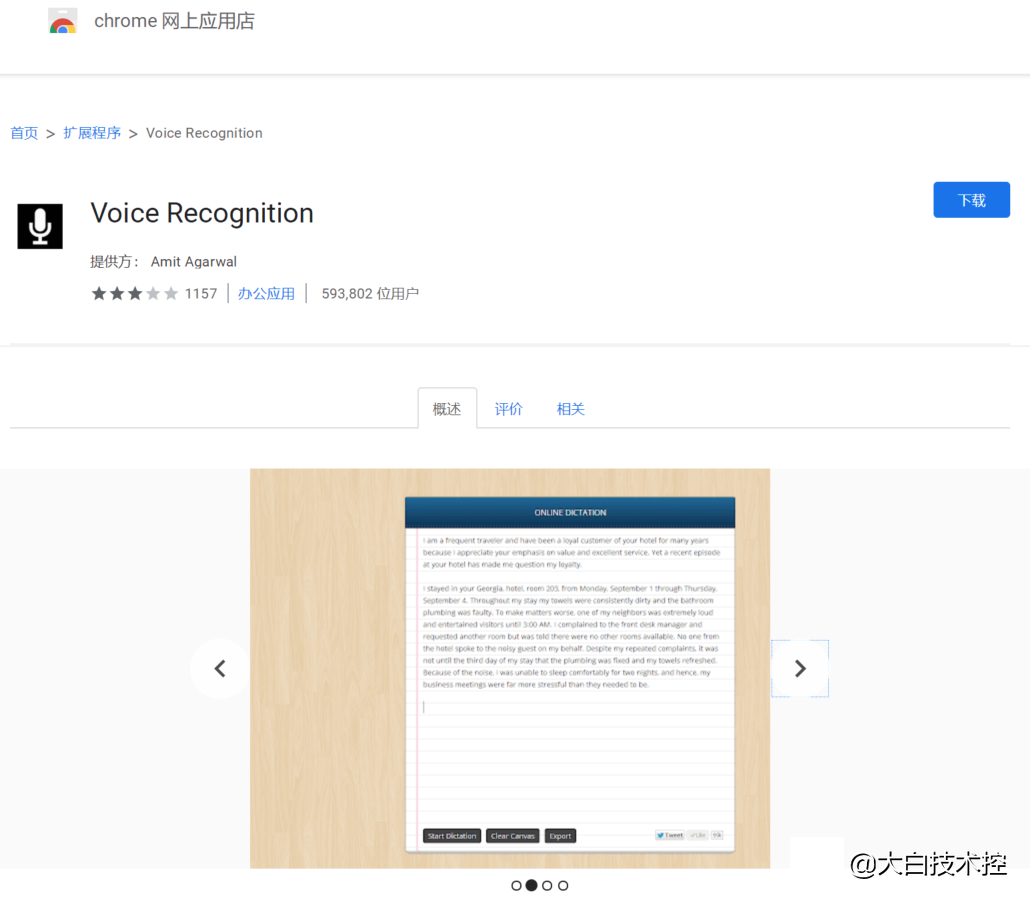Click Start Dictation button in screenshot
Image resolution: width=1030 pixels, height=900 pixels.
(x=452, y=836)
